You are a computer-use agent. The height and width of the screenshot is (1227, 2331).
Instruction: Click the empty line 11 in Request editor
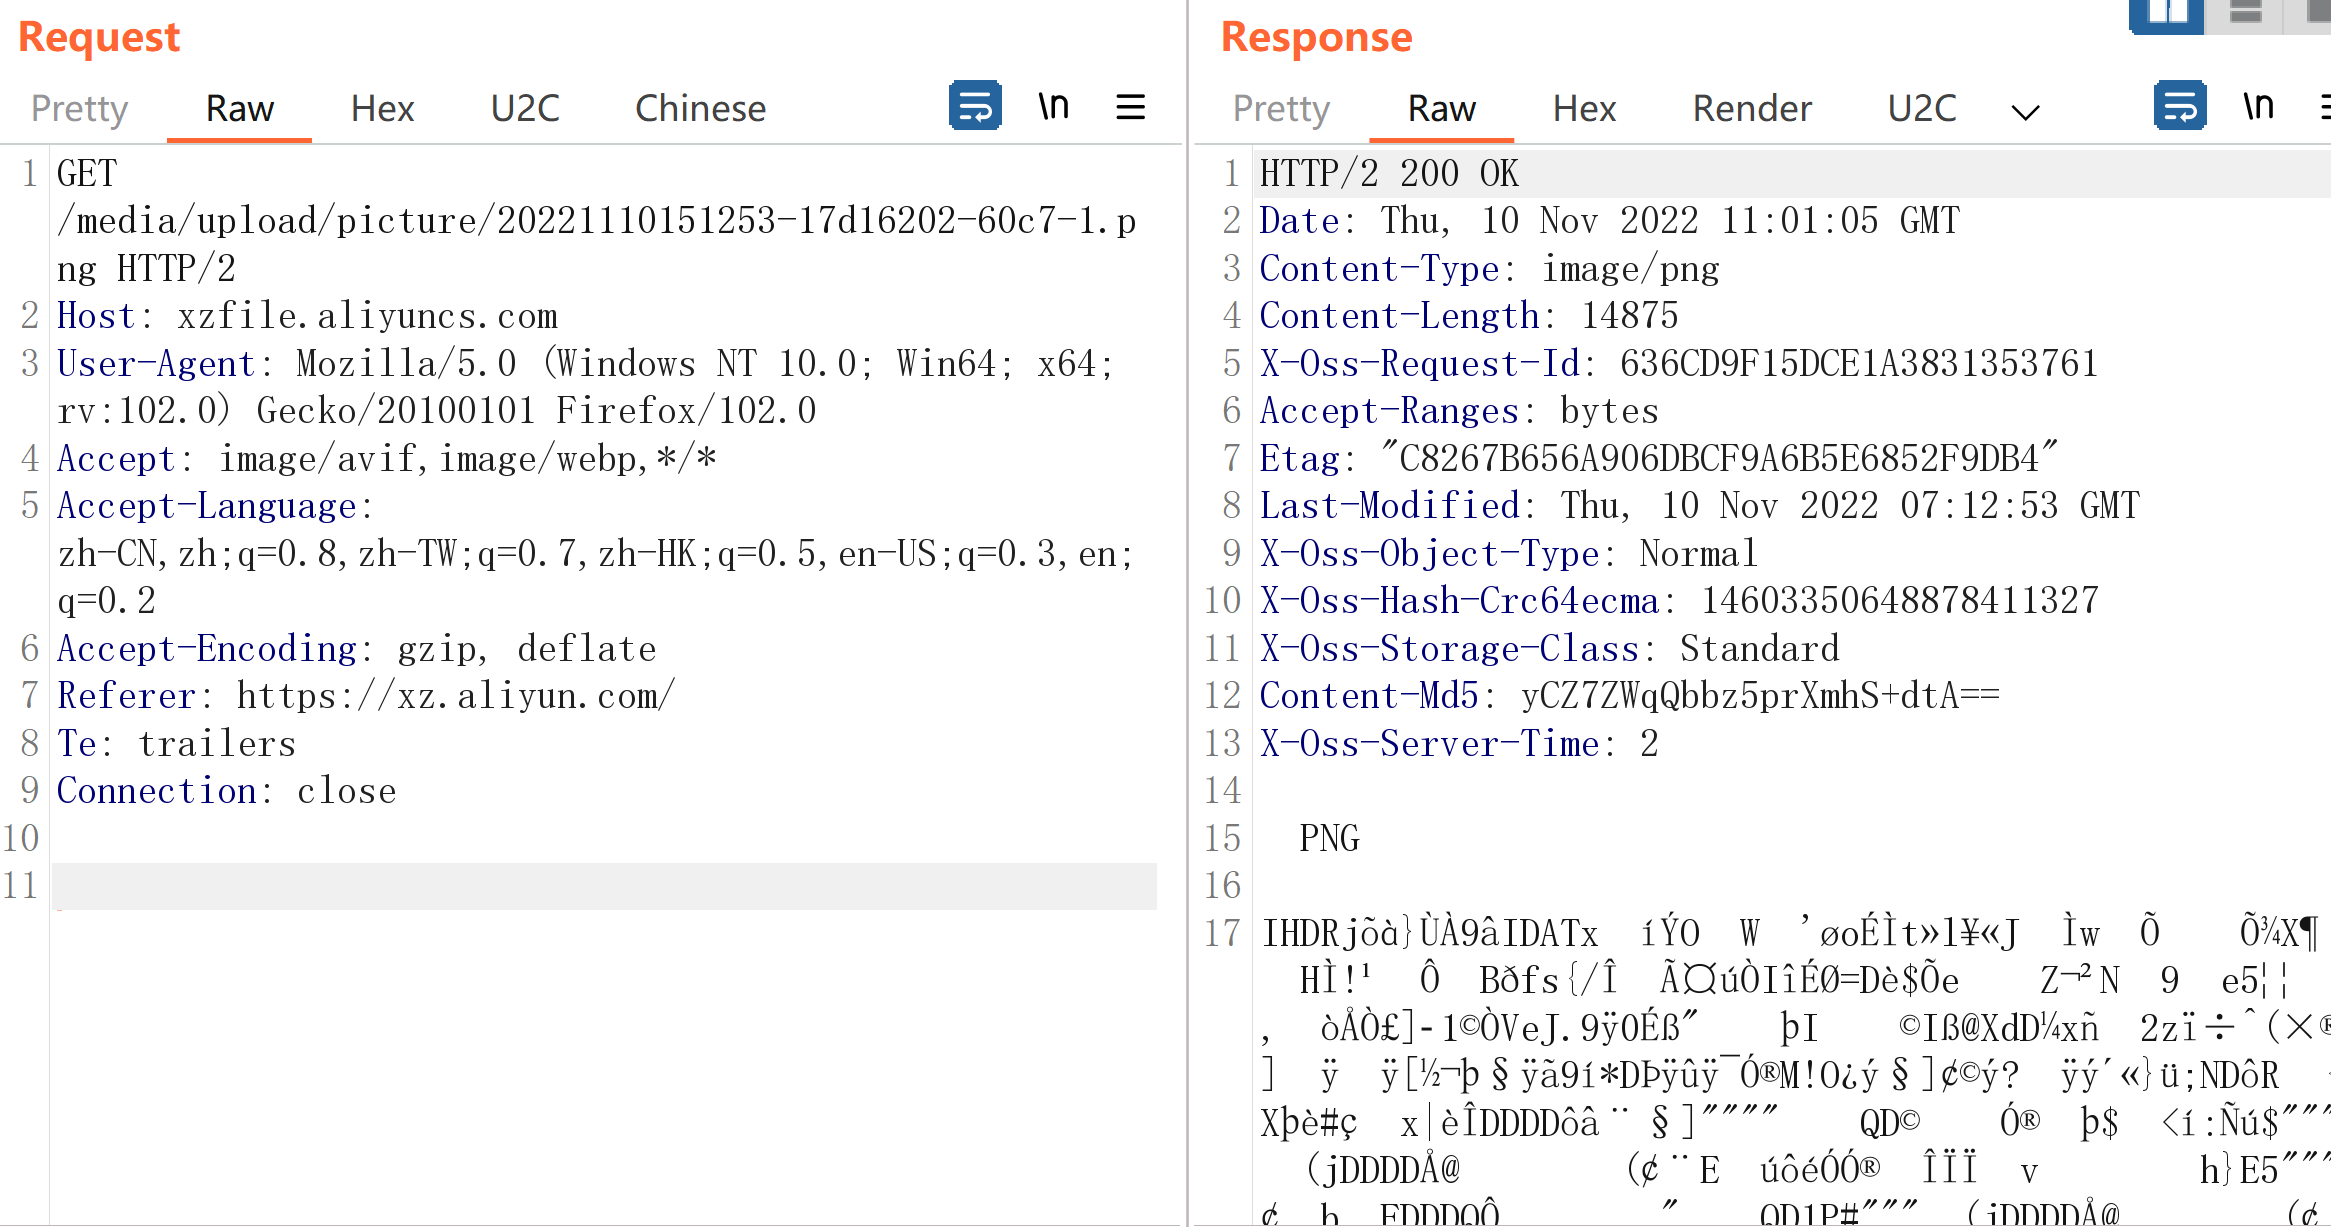[600, 886]
